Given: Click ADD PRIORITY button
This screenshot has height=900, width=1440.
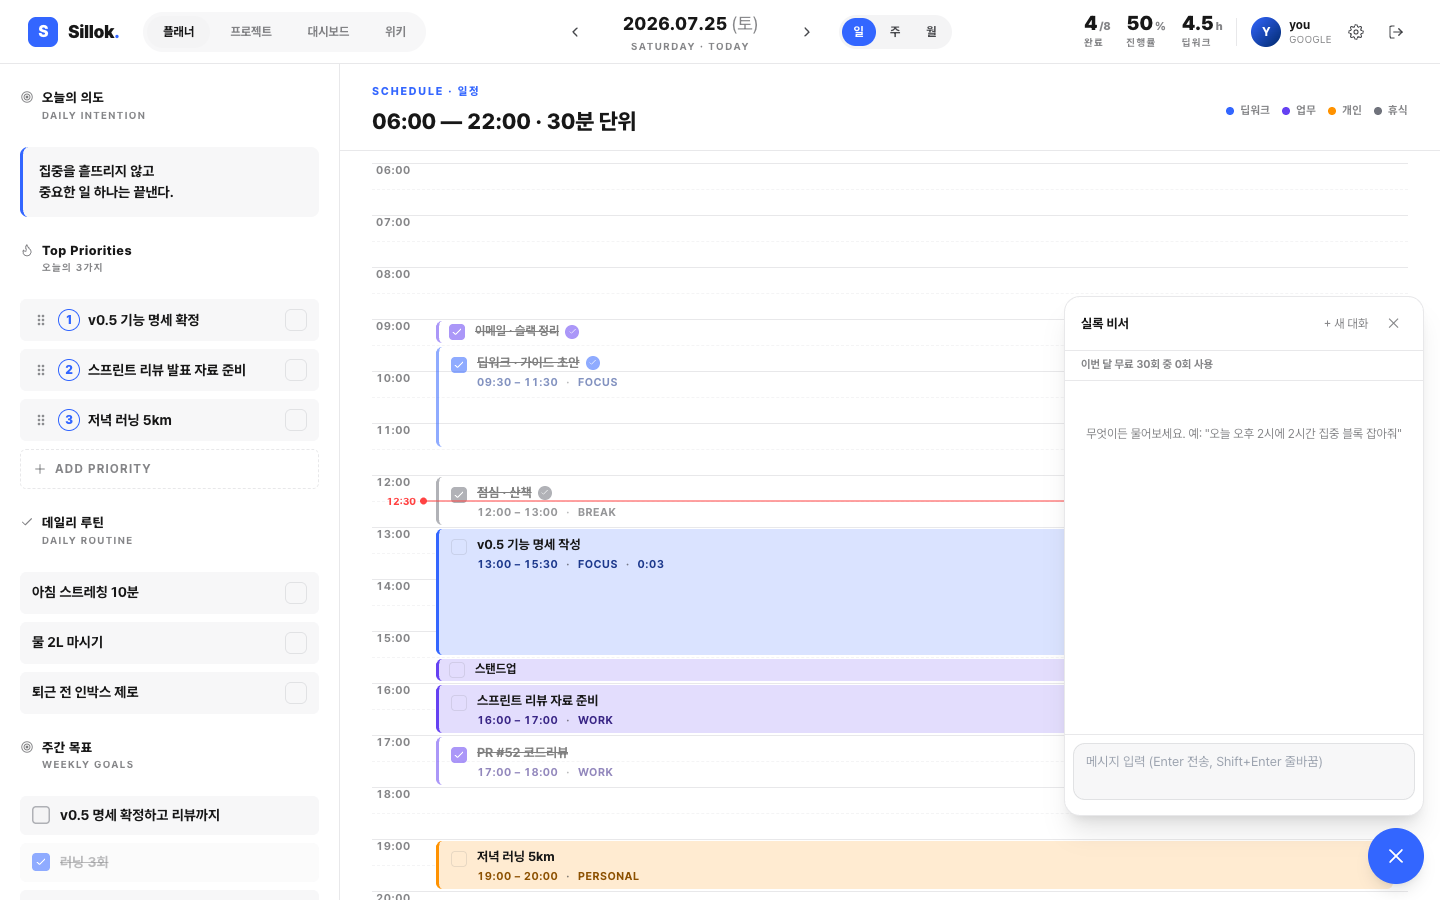Looking at the screenshot, I should 169,469.
